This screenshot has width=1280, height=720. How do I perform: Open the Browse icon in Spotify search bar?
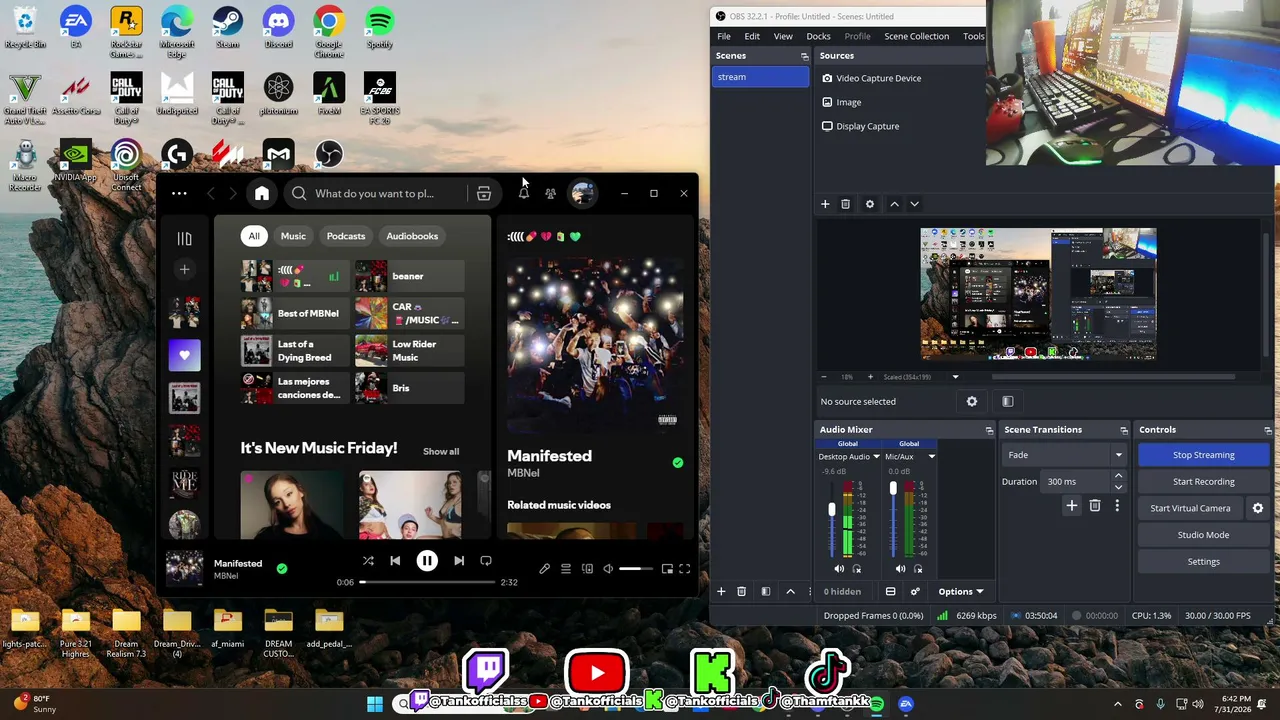click(x=484, y=194)
